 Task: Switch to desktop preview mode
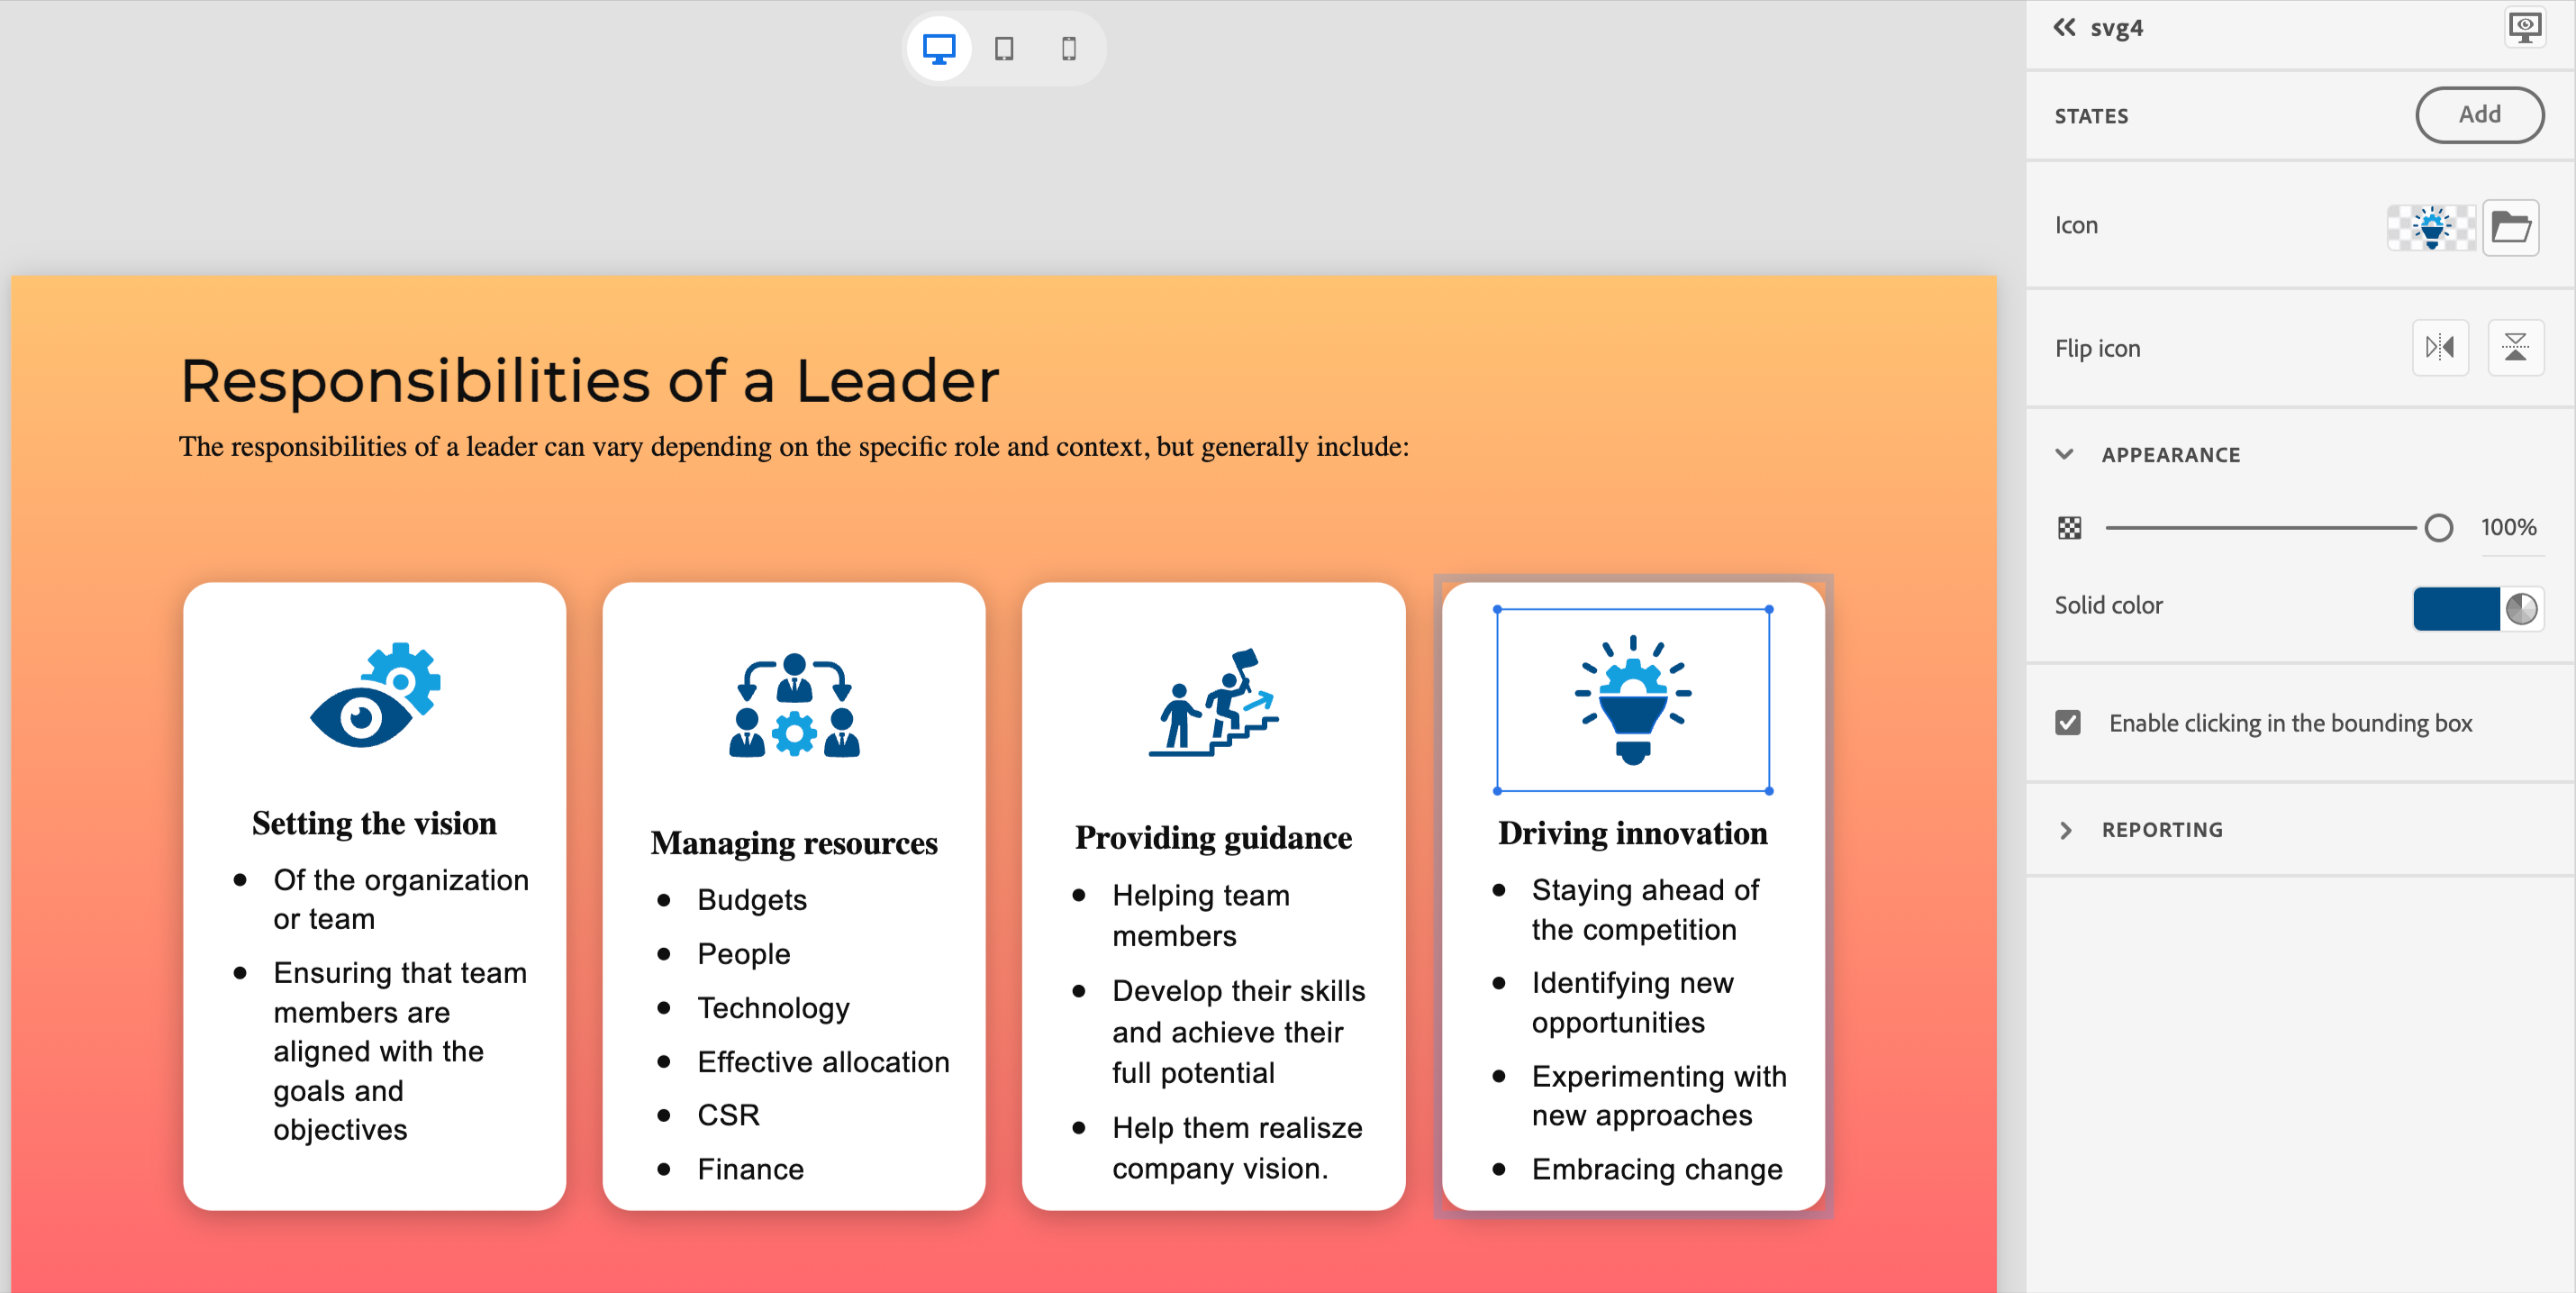[x=938, y=49]
